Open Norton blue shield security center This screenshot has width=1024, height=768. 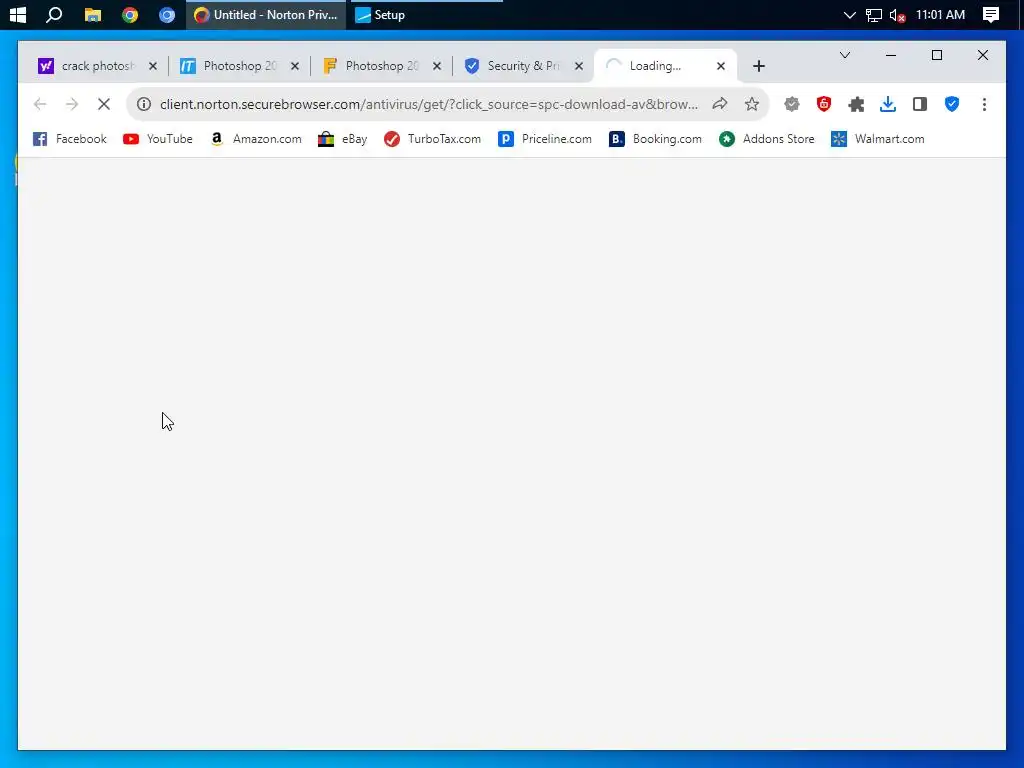click(x=952, y=104)
